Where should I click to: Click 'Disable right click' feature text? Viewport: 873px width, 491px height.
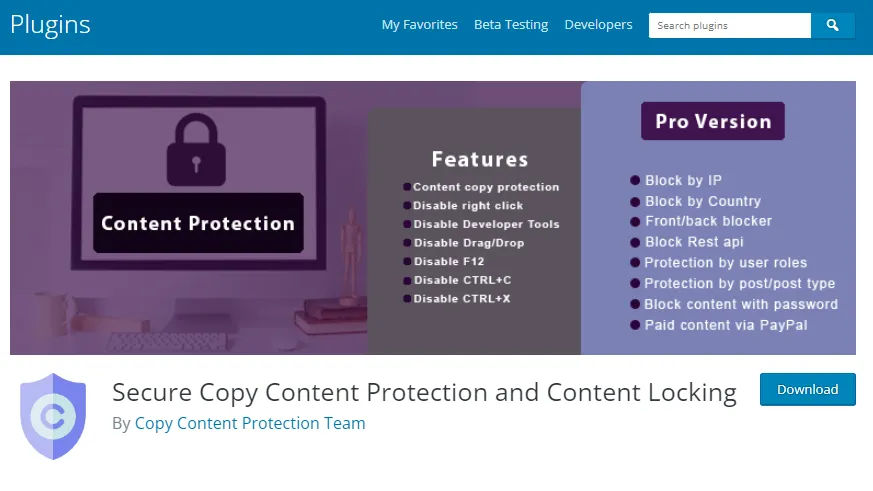tap(468, 205)
